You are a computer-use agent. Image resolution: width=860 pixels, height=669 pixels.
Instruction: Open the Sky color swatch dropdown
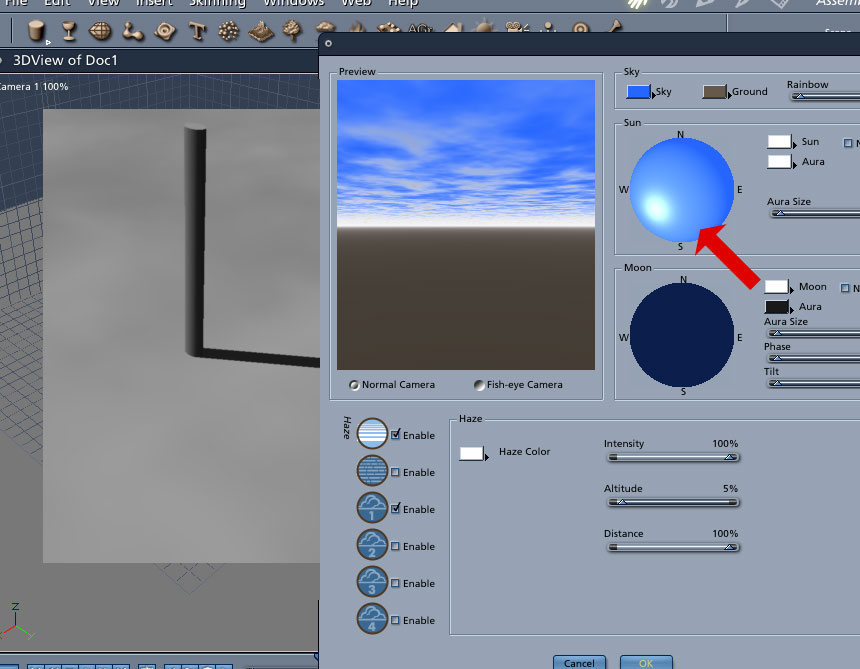tap(639, 92)
